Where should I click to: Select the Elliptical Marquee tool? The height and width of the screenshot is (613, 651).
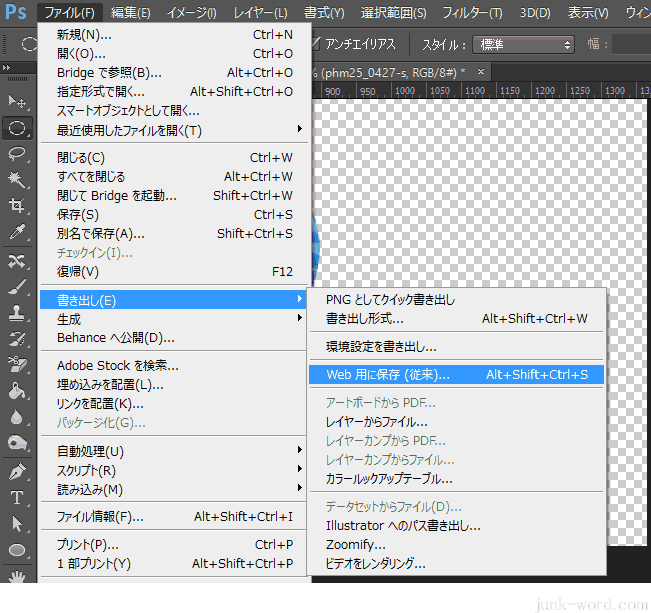(17, 128)
